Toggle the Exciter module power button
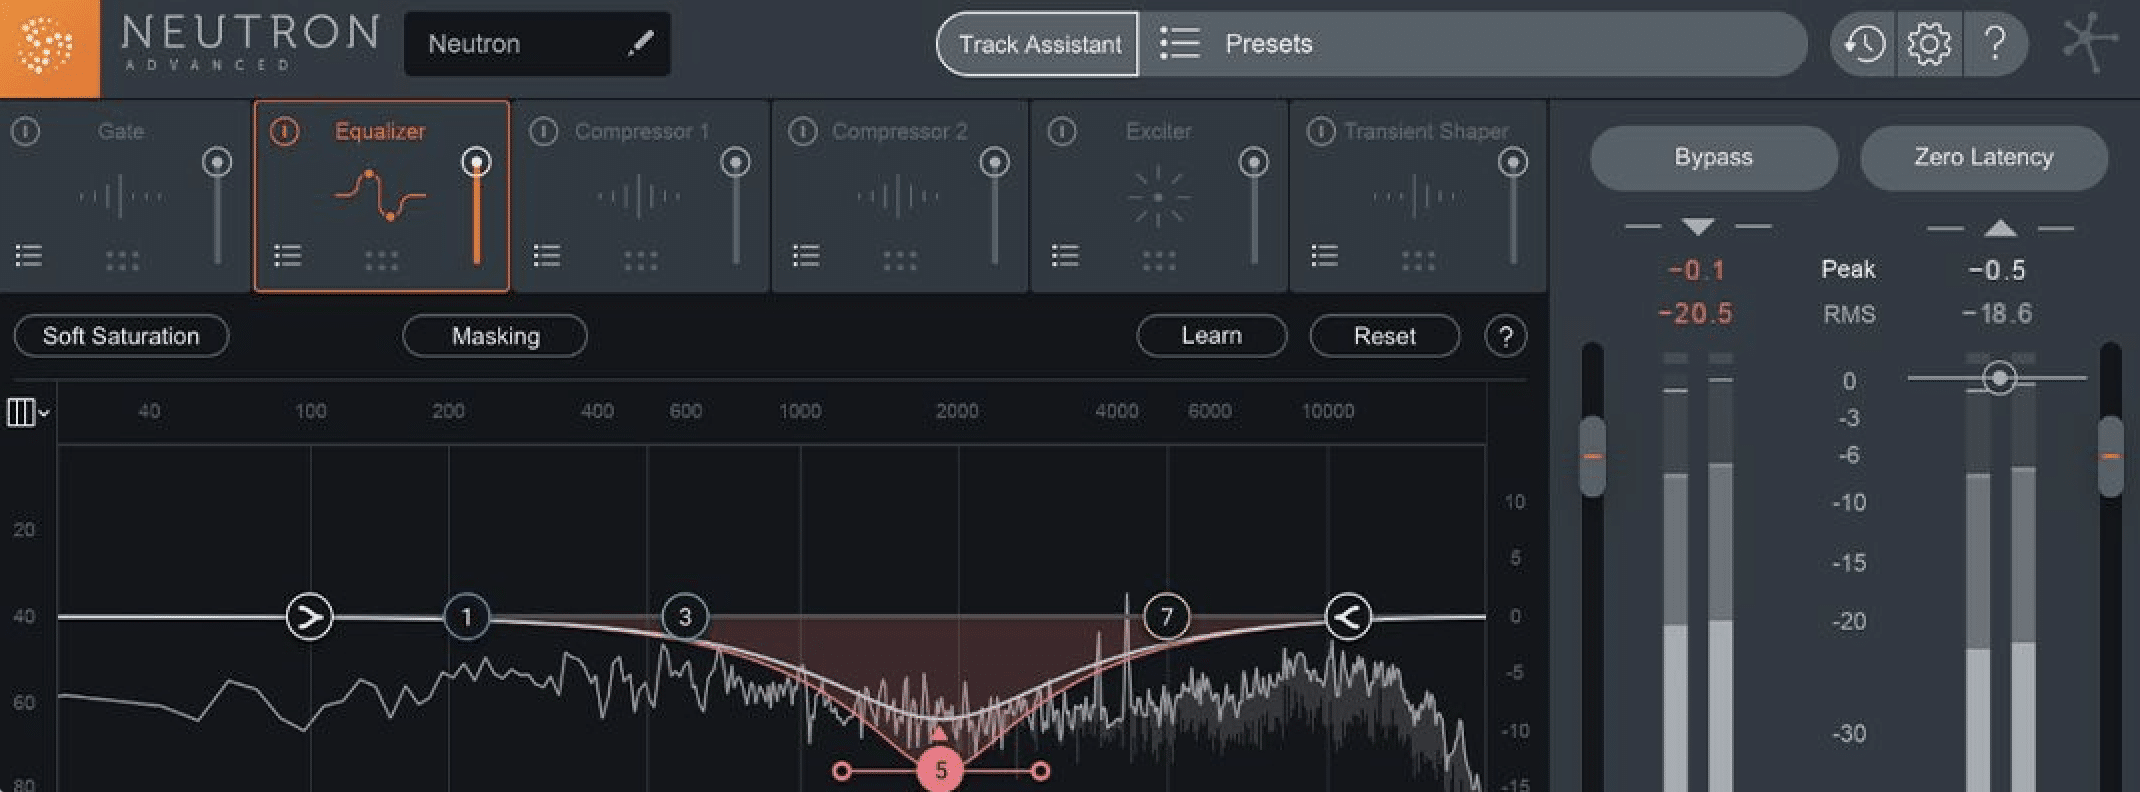 point(1062,131)
